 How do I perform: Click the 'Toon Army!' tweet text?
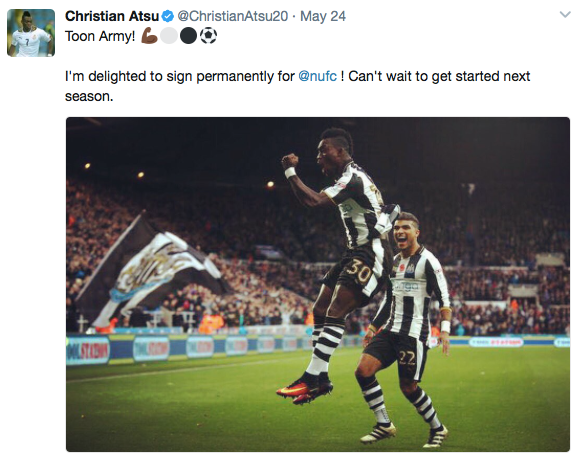(100, 36)
